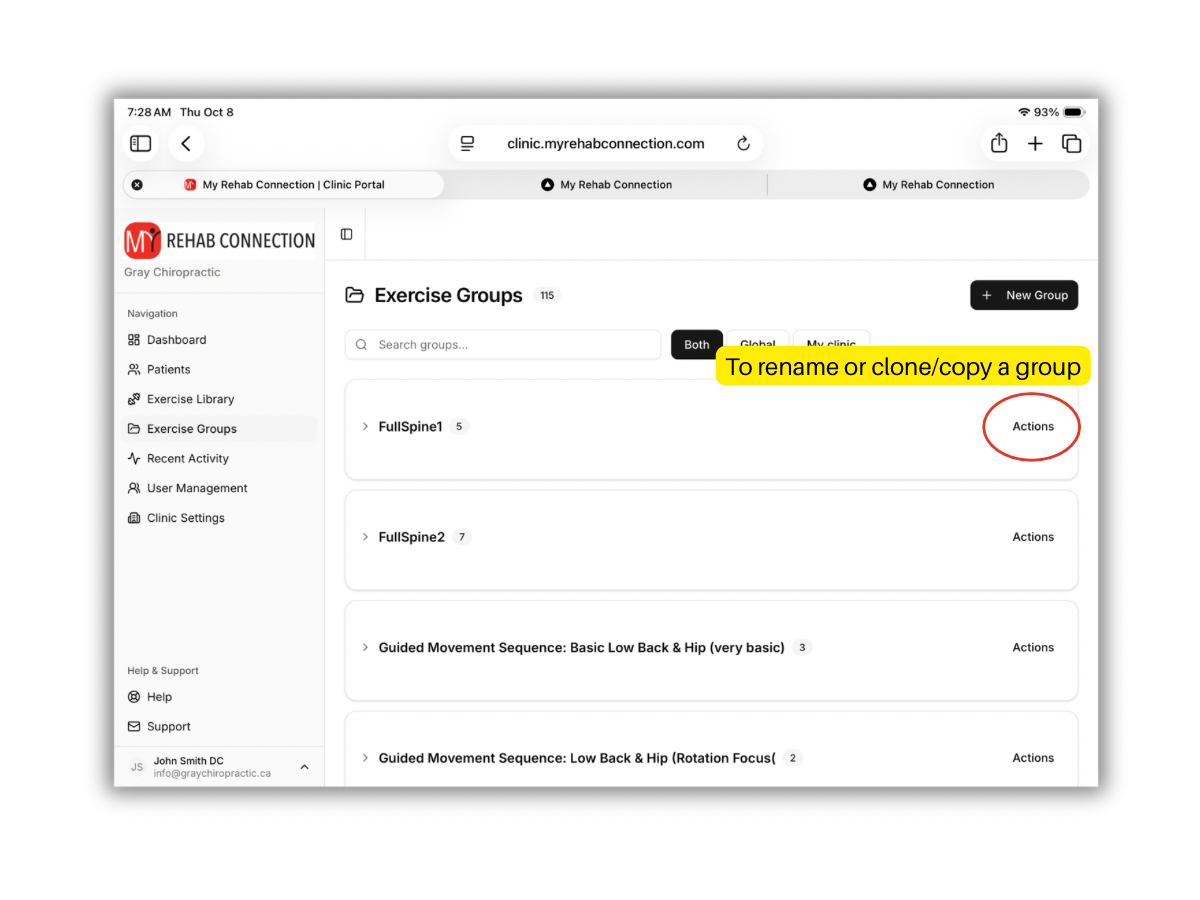Open User Management in navigation
The width and height of the screenshot is (1200, 900).
pos(220,488)
